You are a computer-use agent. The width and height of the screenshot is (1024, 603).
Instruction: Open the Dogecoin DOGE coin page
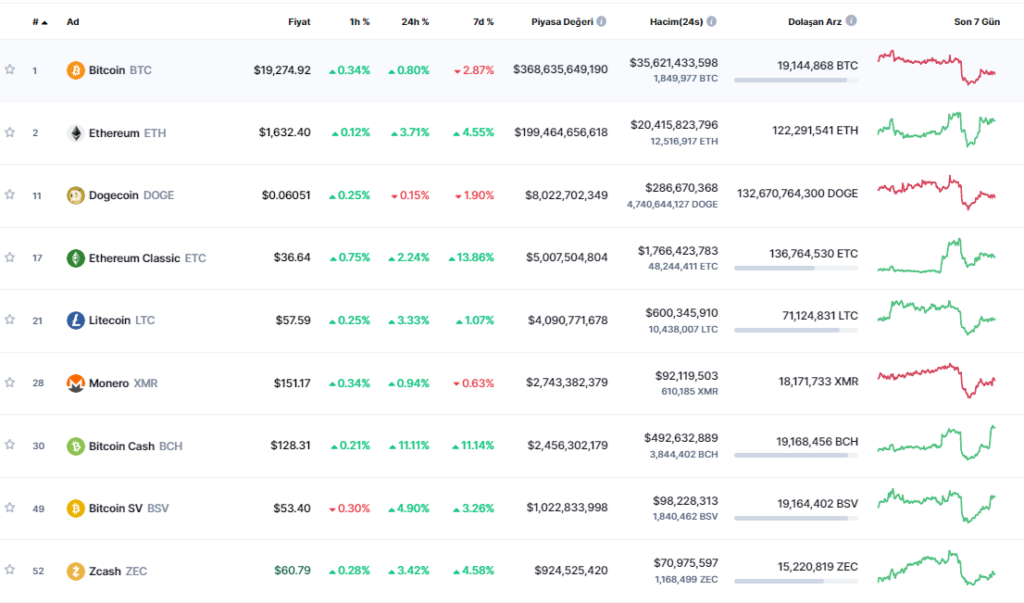click(x=131, y=195)
